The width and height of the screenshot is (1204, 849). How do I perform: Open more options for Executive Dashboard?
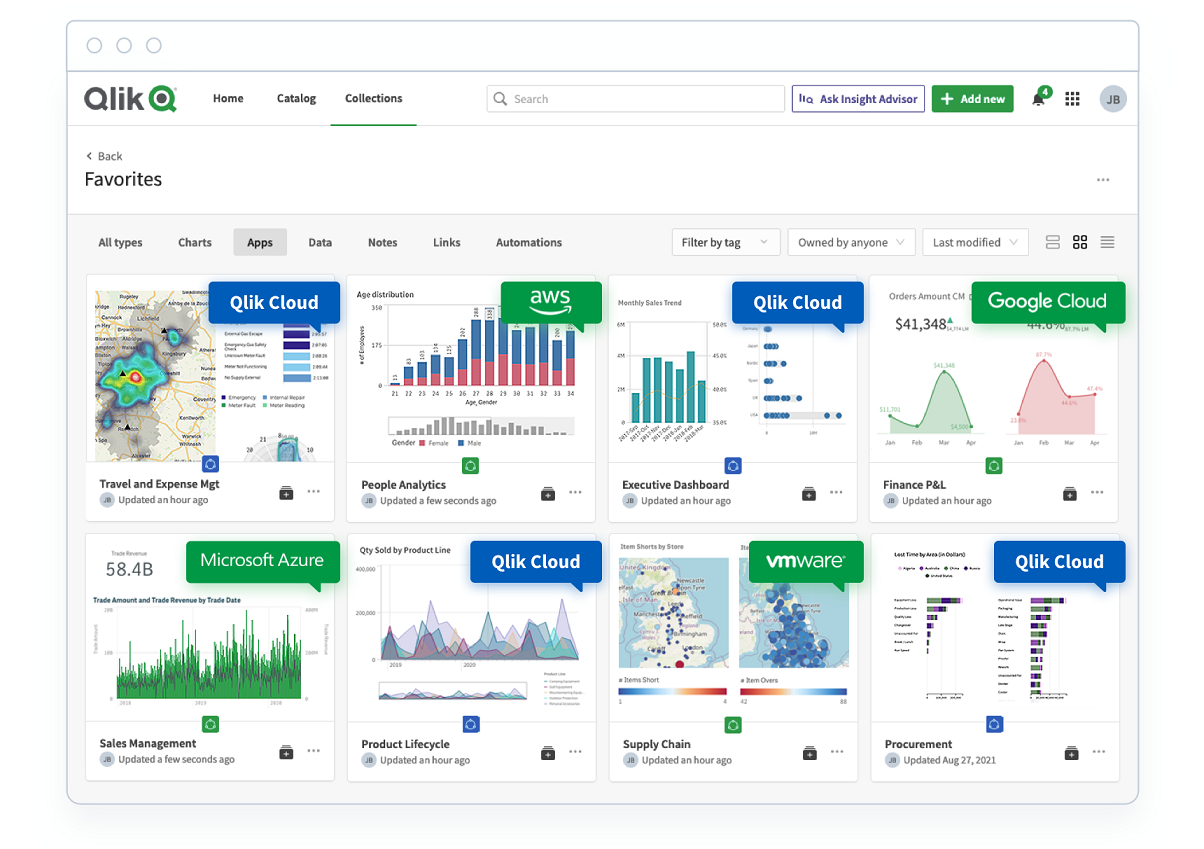click(837, 493)
